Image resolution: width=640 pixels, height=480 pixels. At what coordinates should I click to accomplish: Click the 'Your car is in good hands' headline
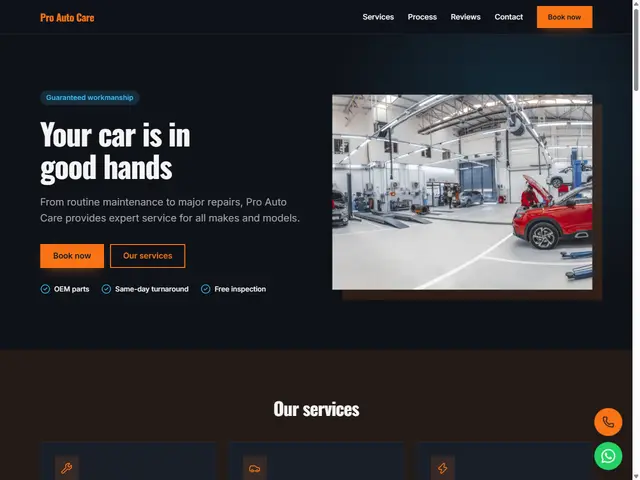(115, 151)
